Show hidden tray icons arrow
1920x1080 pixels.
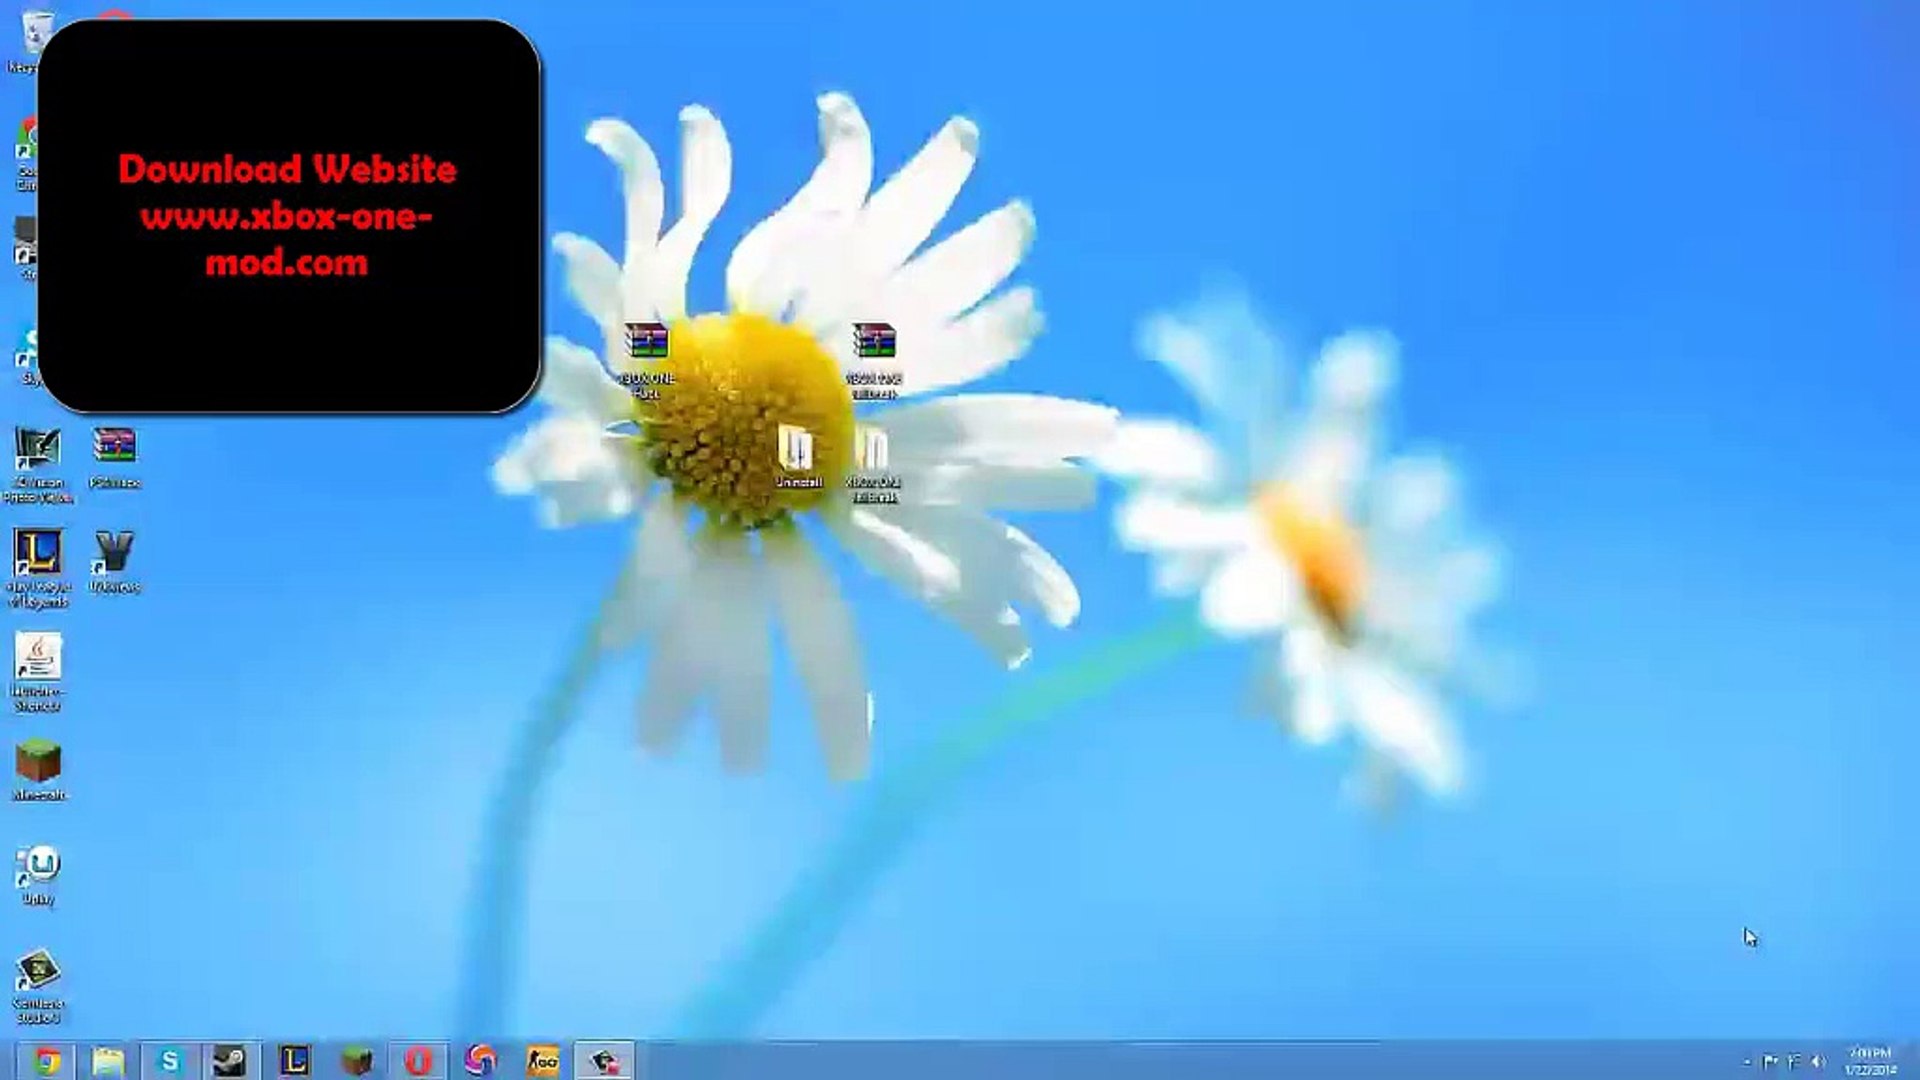click(x=1747, y=1061)
